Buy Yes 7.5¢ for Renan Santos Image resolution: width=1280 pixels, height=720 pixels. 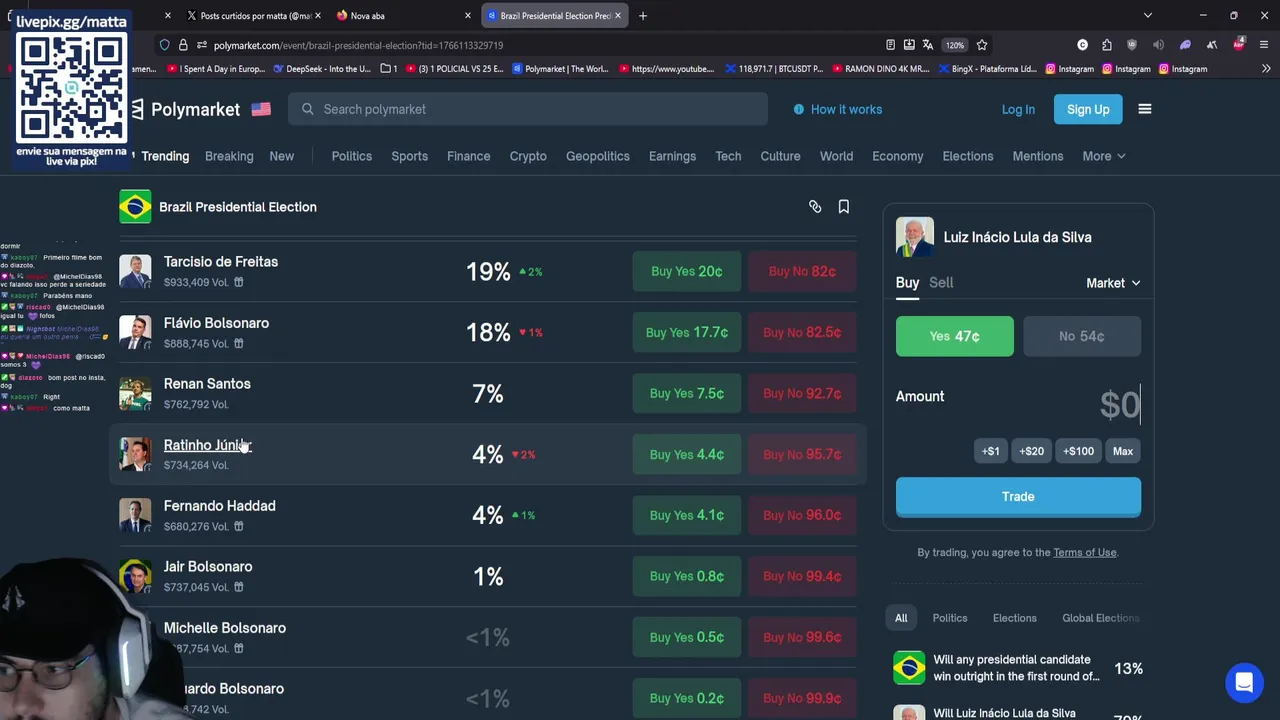pos(686,393)
